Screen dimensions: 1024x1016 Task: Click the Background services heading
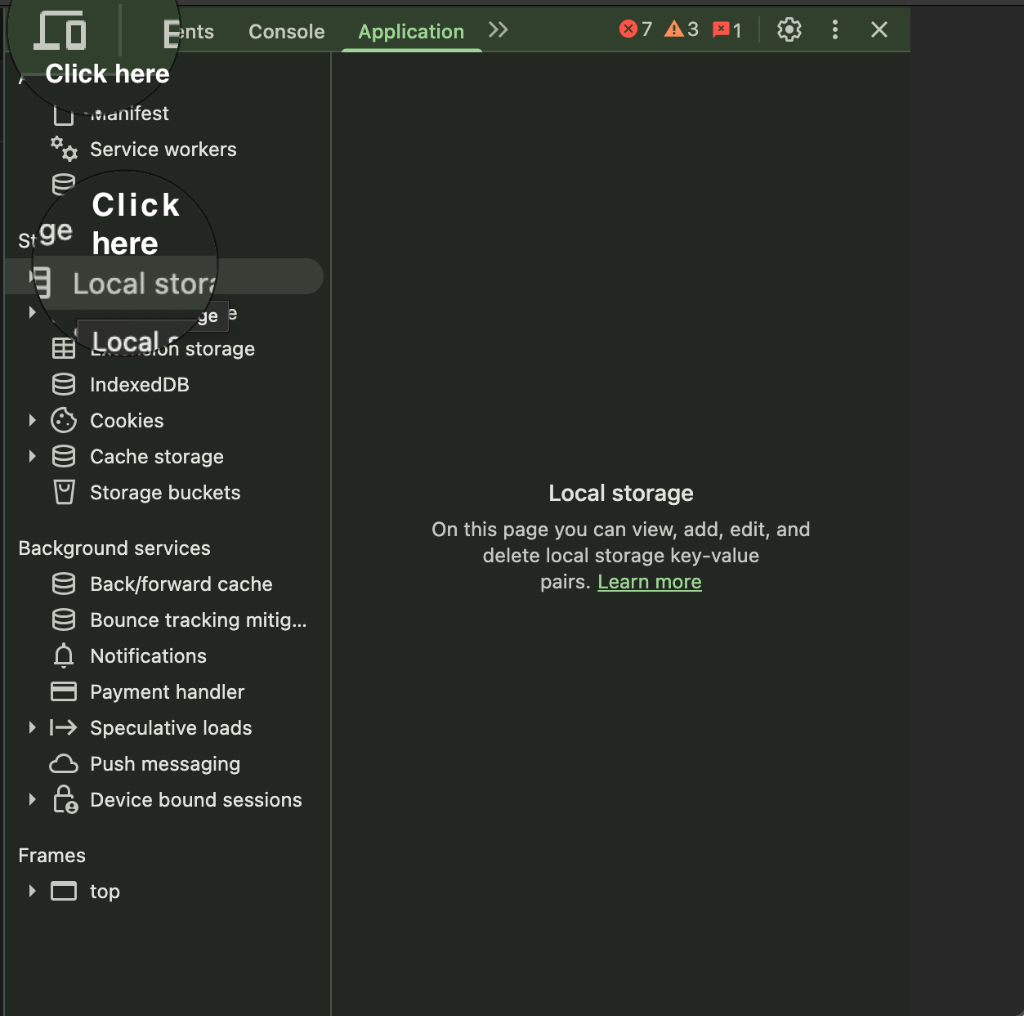pyautogui.click(x=114, y=548)
